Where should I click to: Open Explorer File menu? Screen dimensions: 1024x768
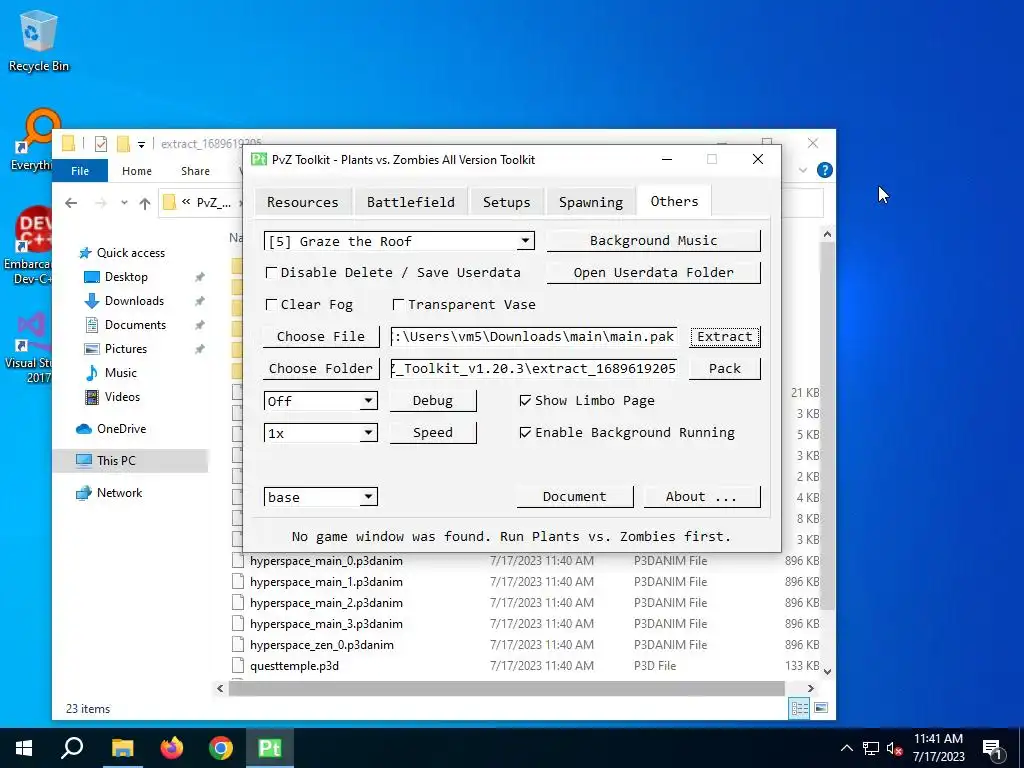point(80,171)
